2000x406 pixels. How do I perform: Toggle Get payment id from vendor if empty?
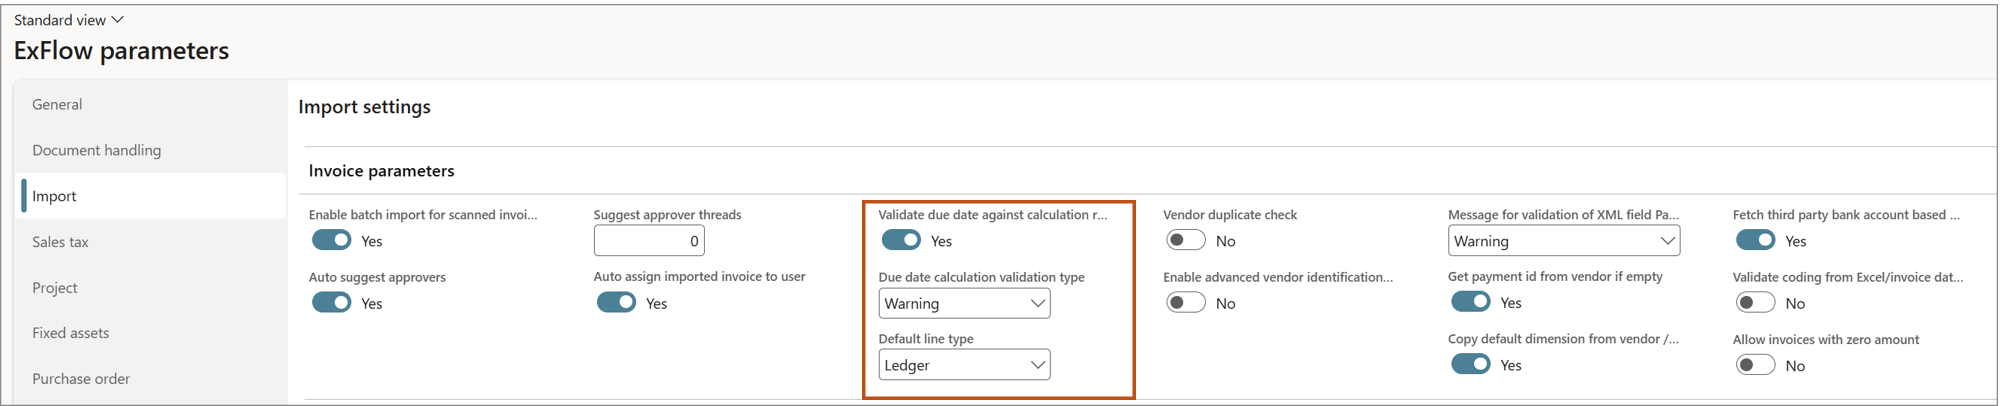coord(1471,303)
